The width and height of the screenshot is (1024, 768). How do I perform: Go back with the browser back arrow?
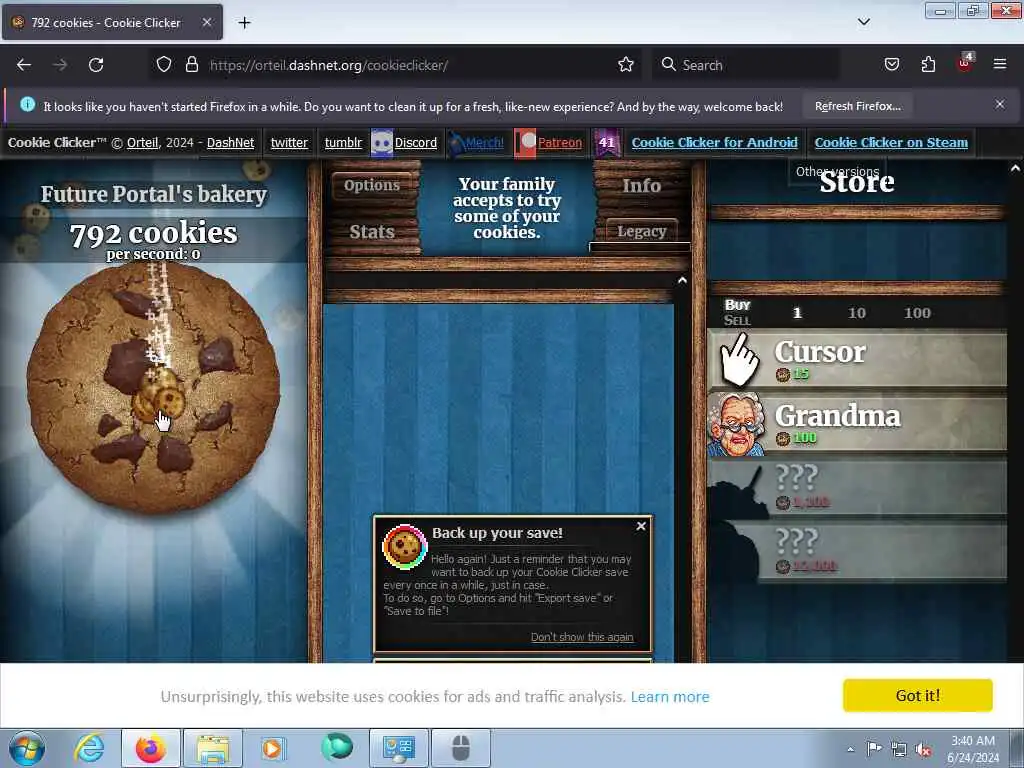click(24, 65)
